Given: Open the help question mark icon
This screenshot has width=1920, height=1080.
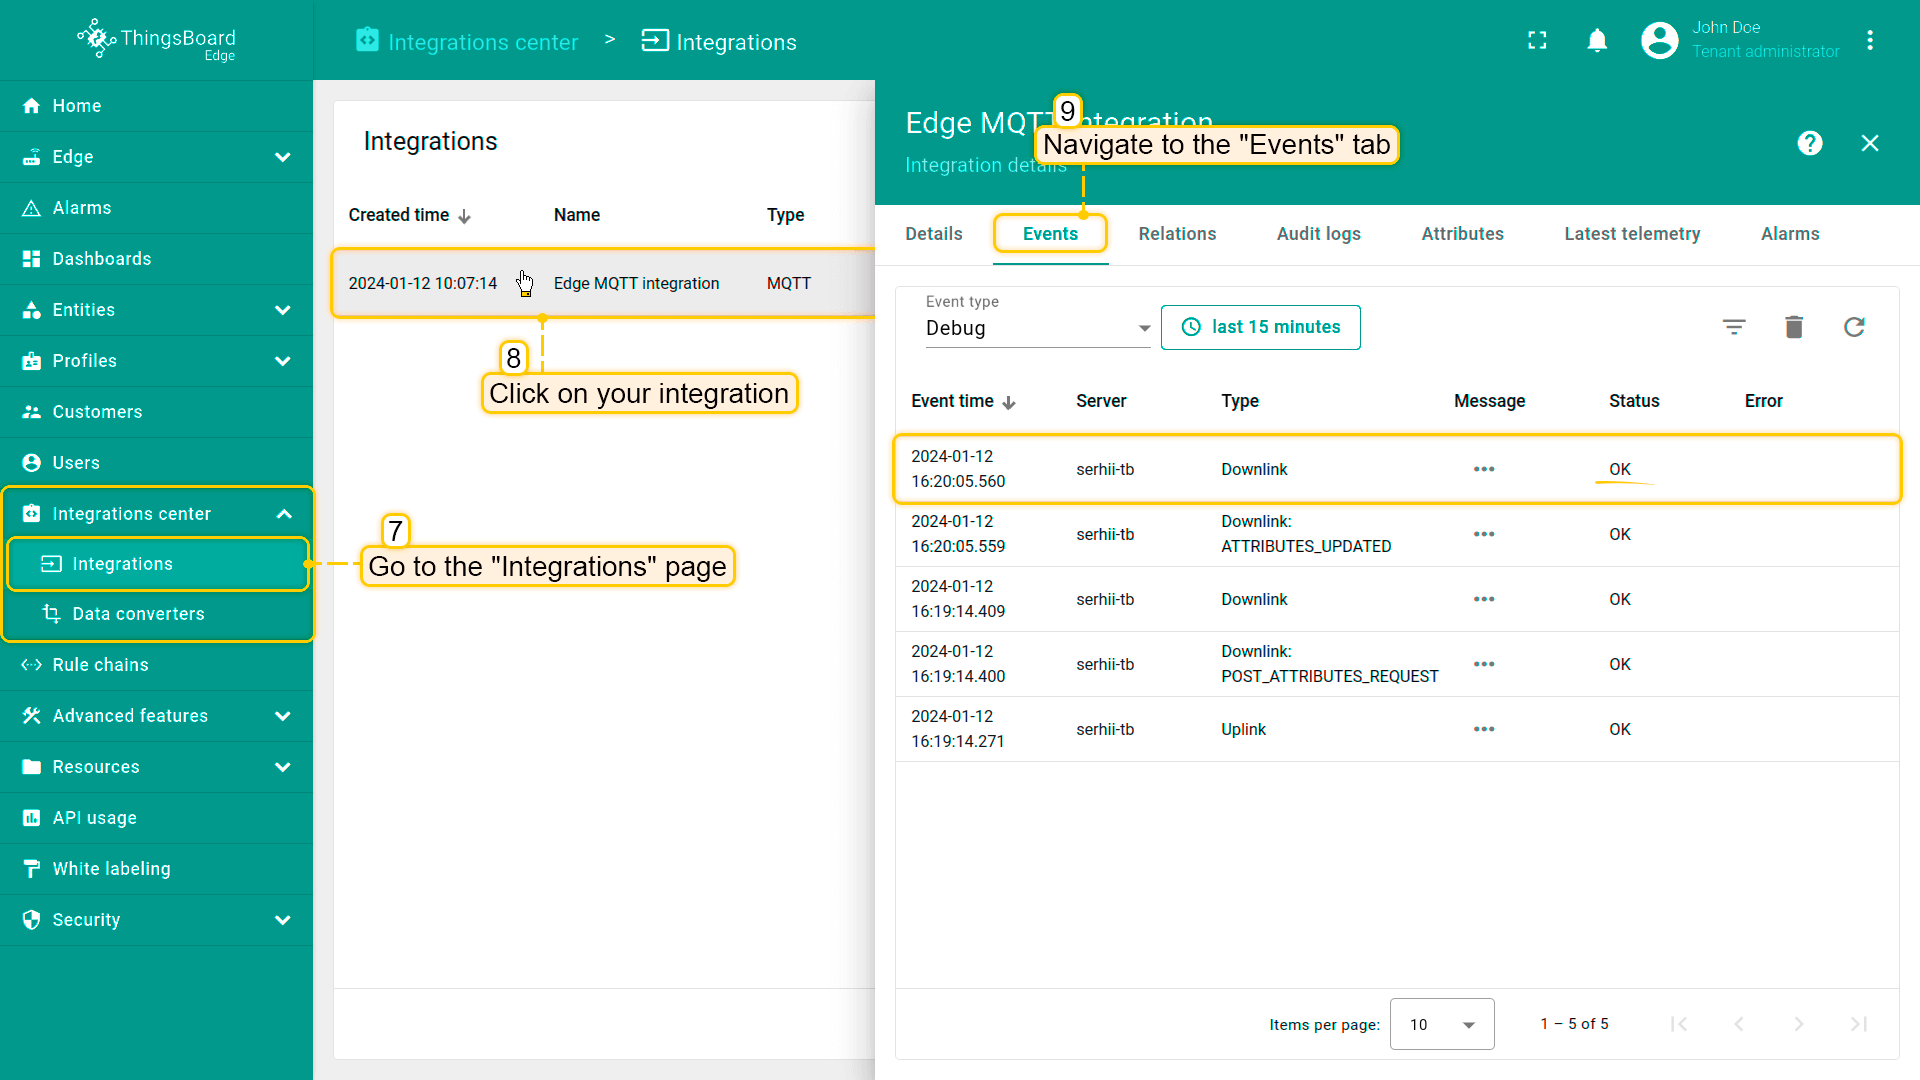Looking at the screenshot, I should (1809, 143).
